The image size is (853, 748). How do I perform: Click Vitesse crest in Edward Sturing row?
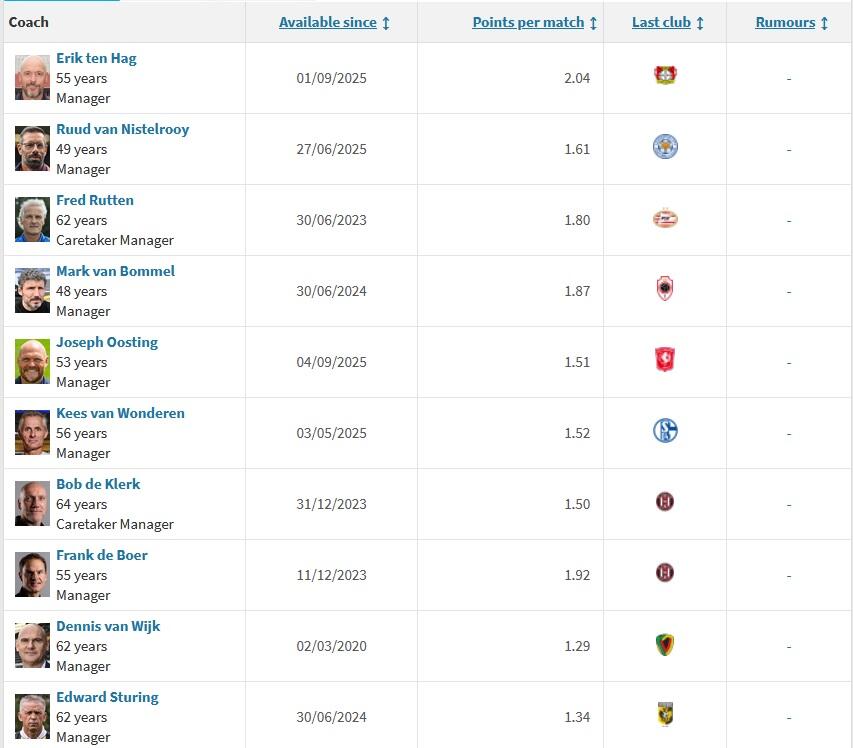tap(665, 715)
